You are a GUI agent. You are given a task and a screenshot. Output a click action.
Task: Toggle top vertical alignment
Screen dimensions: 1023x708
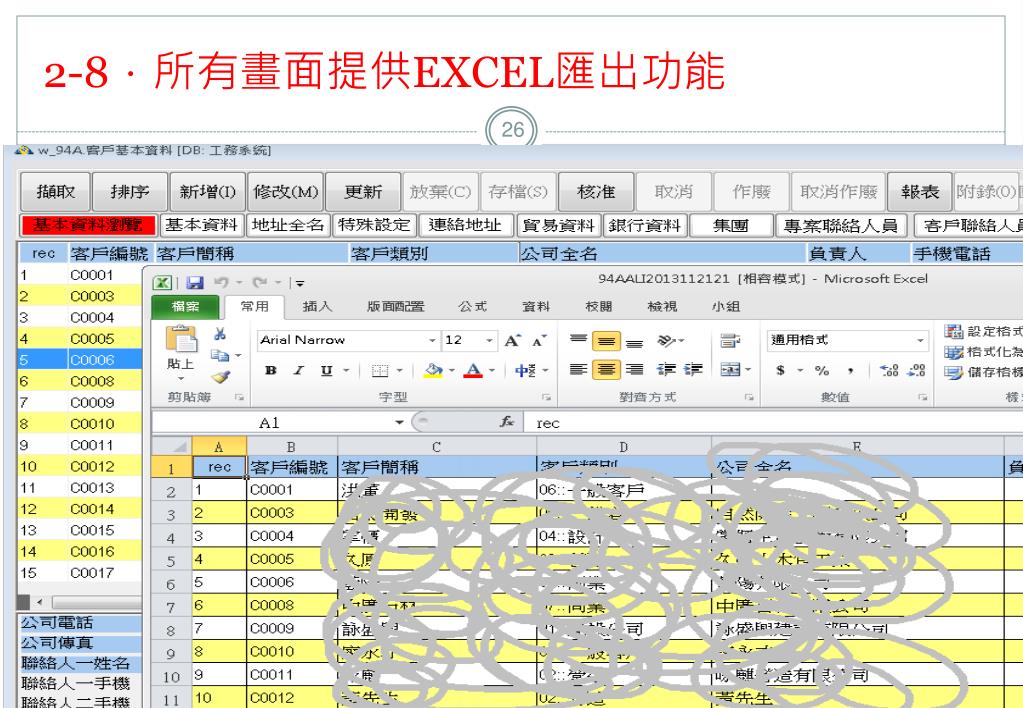[x=578, y=339]
